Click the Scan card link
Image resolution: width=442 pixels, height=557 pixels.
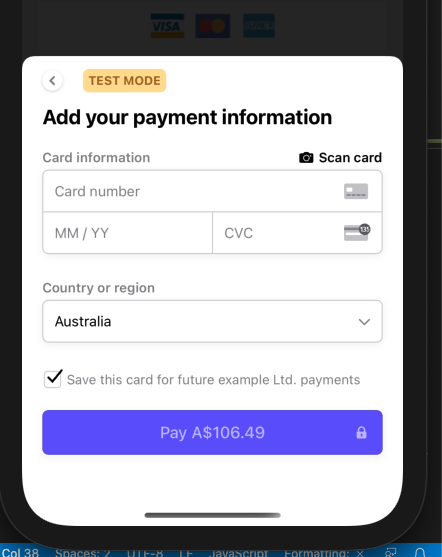tap(350, 157)
